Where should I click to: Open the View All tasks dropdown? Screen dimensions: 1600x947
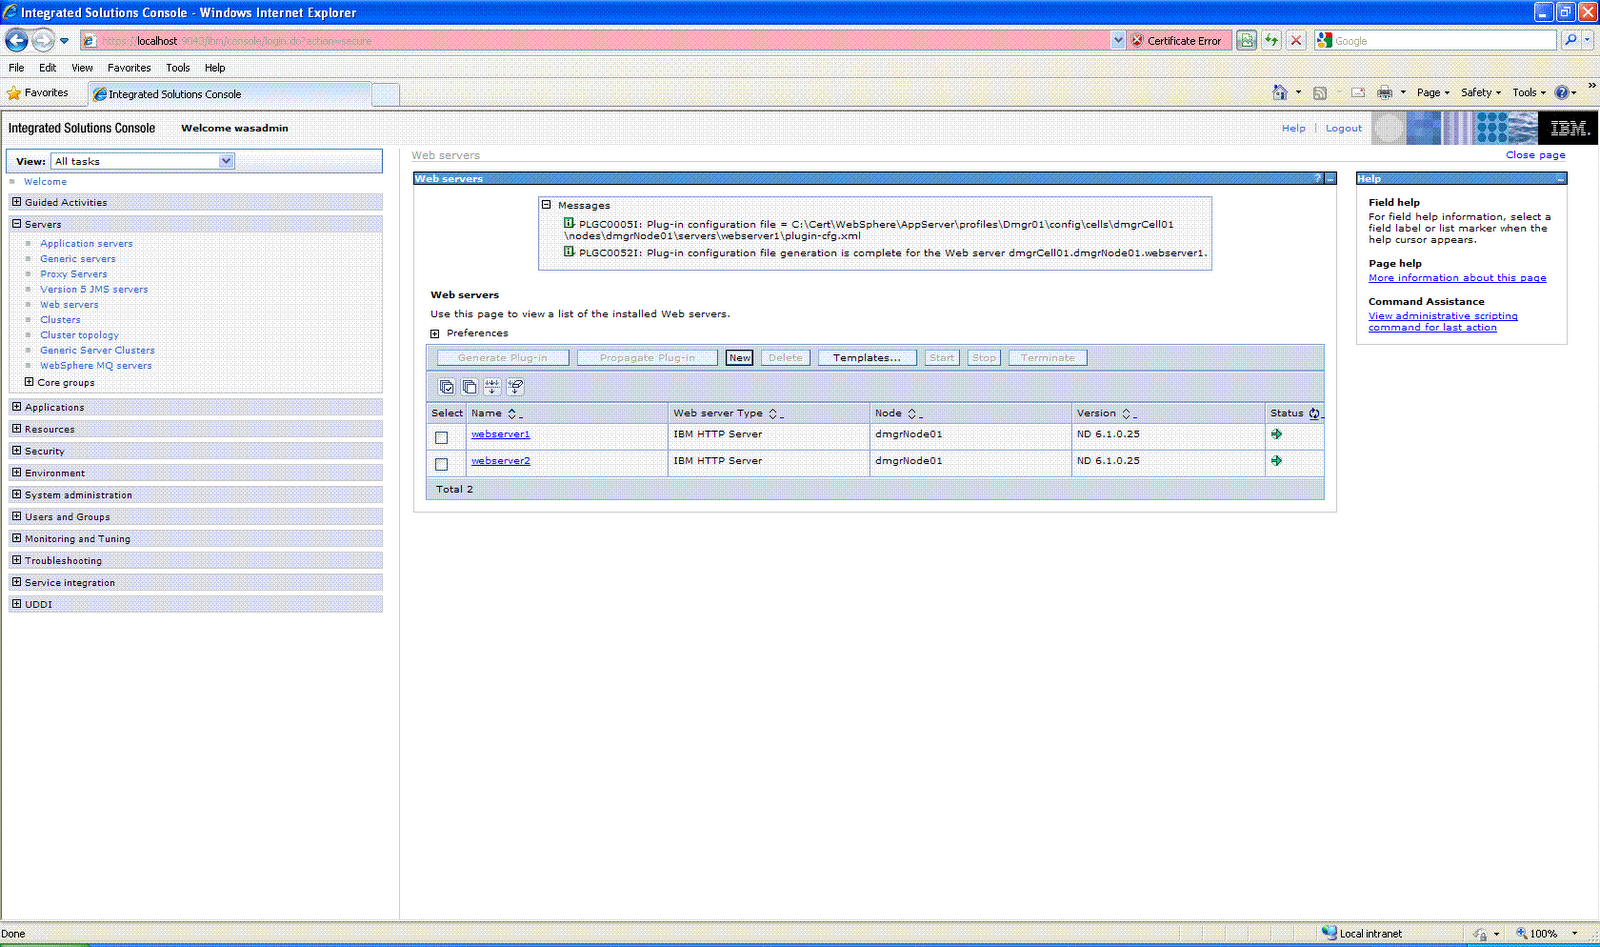point(142,161)
